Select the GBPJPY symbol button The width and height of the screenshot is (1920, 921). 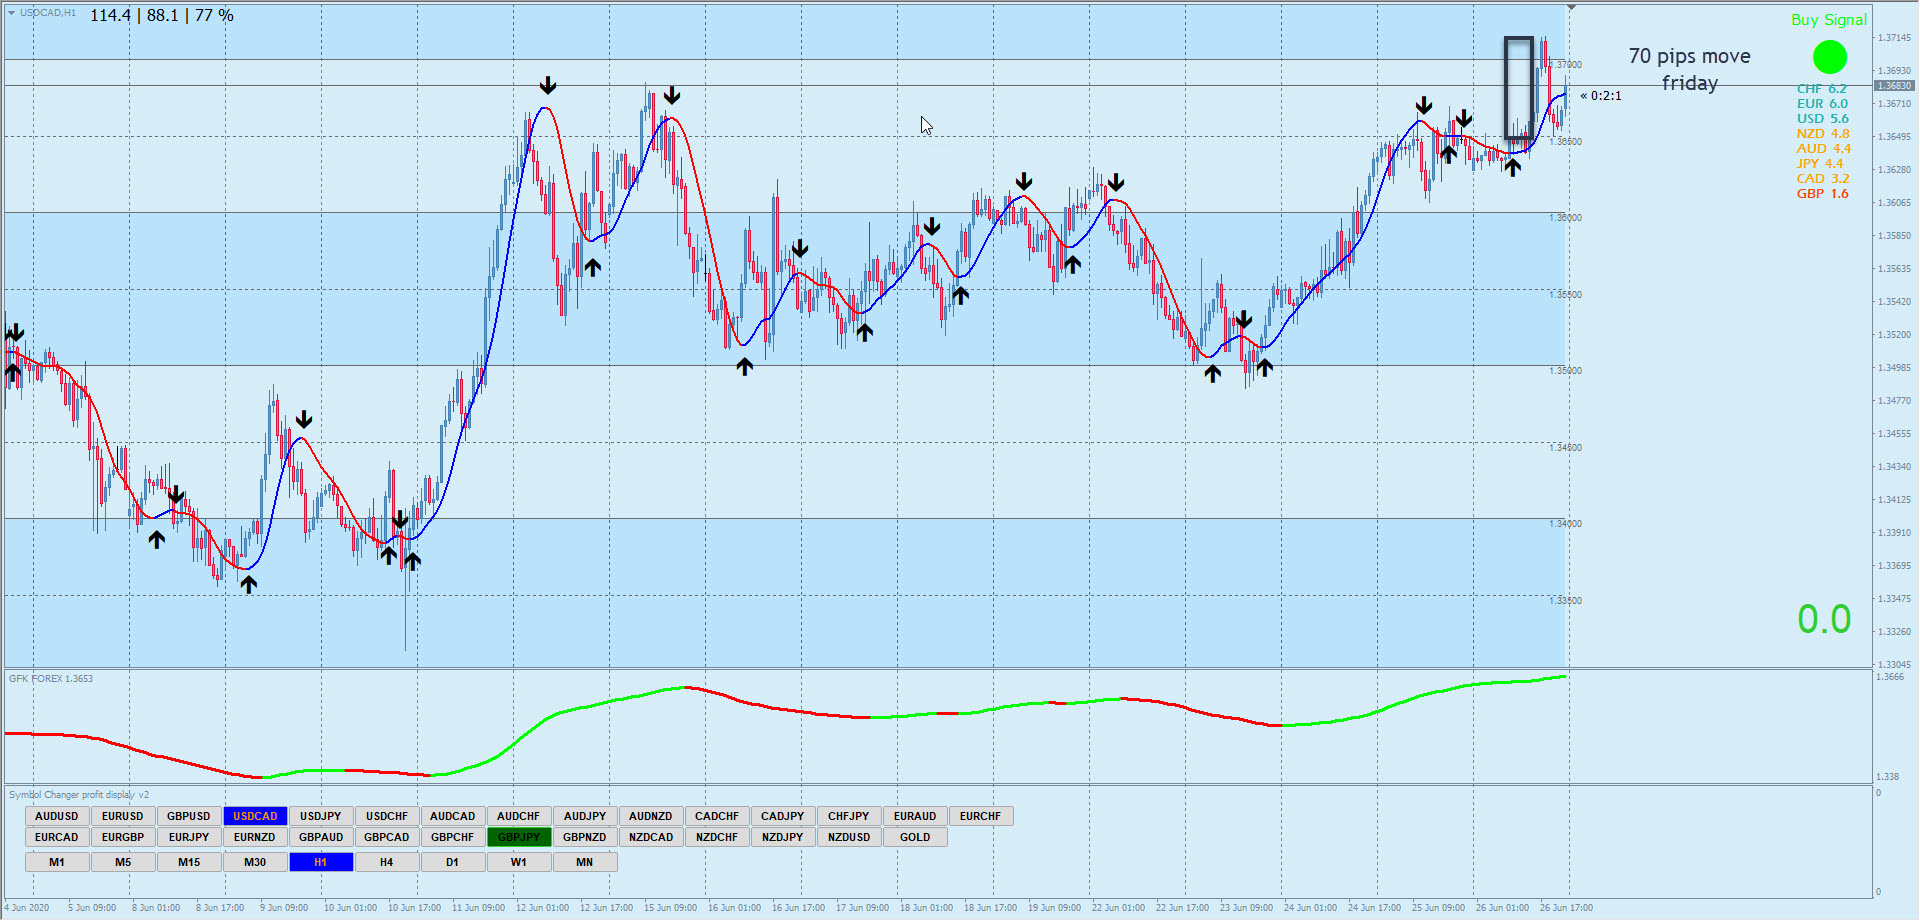pyautogui.click(x=519, y=837)
